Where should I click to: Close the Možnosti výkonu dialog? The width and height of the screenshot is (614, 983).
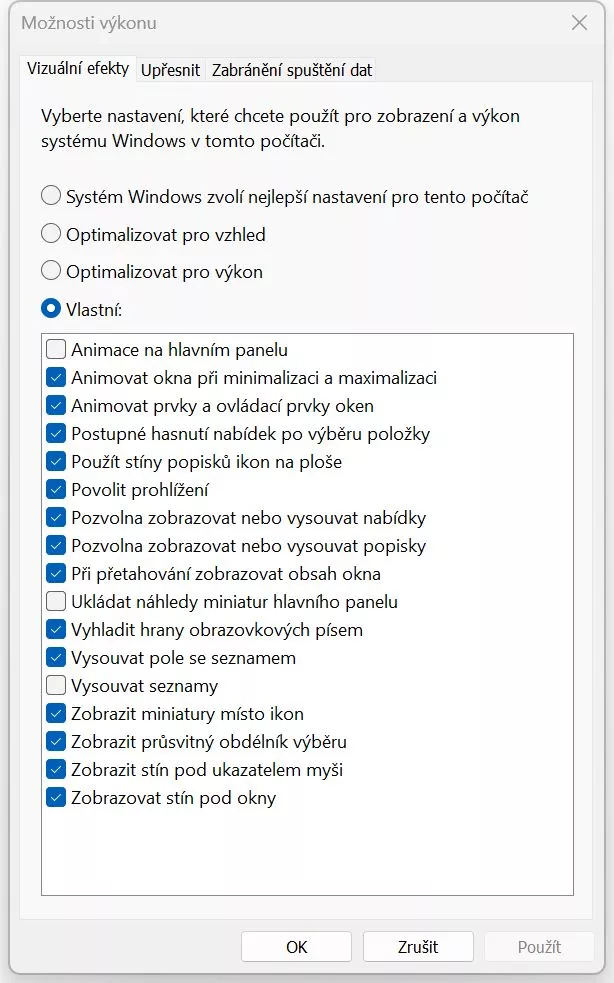pos(579,23)
